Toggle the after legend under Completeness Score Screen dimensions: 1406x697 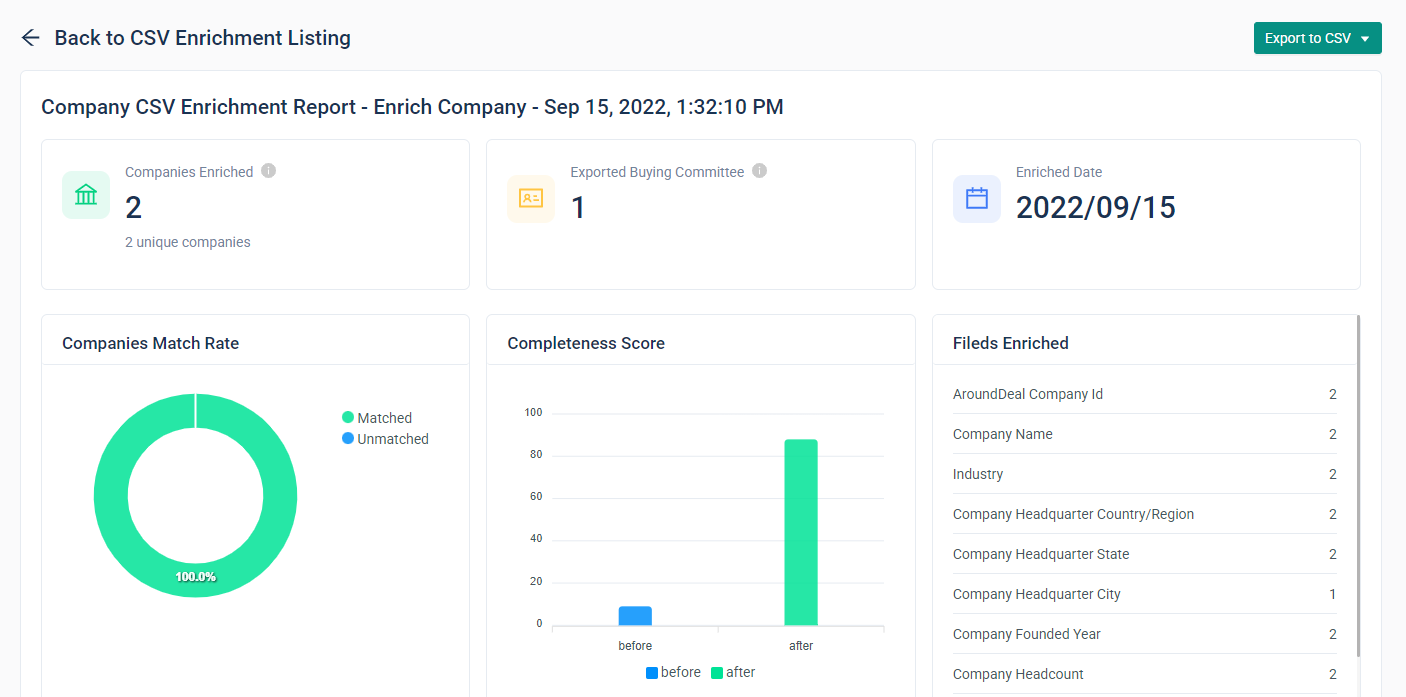point(732,672)
